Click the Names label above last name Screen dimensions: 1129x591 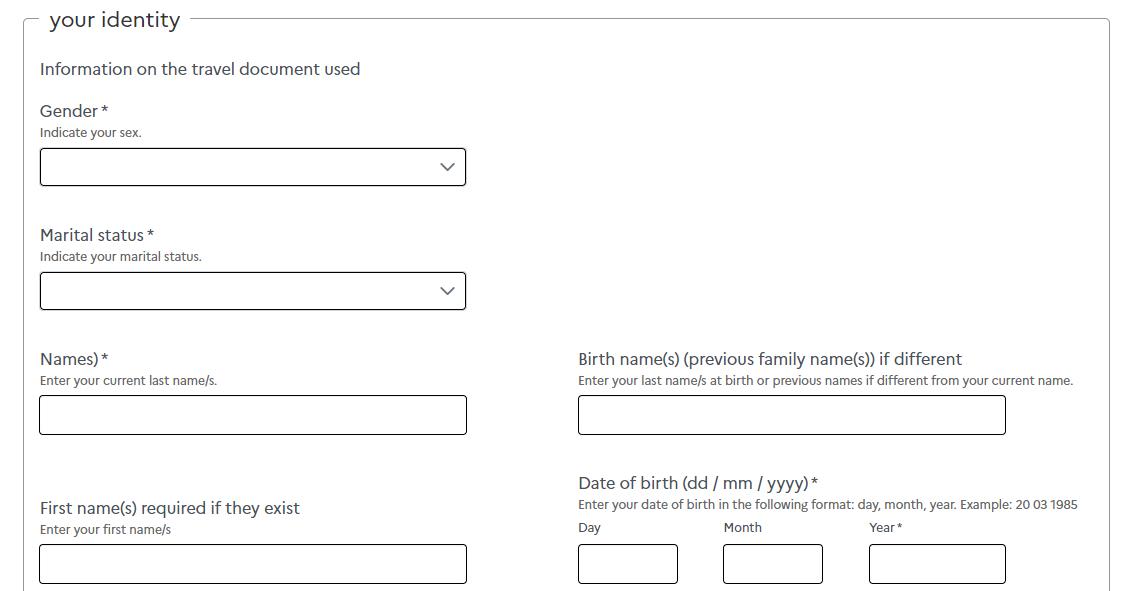[x=69, y=359]
